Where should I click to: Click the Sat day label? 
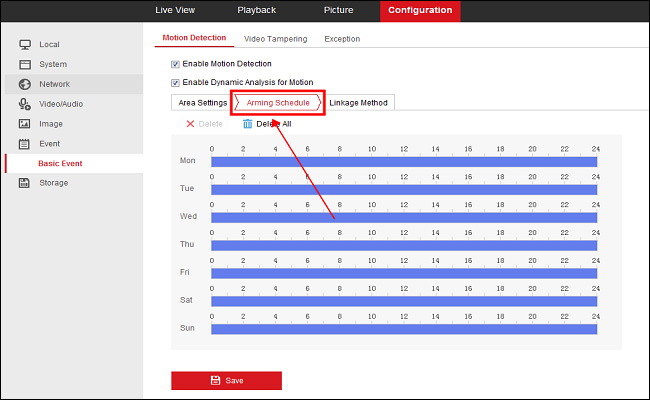pyautogui.click(x=186, y=300)
